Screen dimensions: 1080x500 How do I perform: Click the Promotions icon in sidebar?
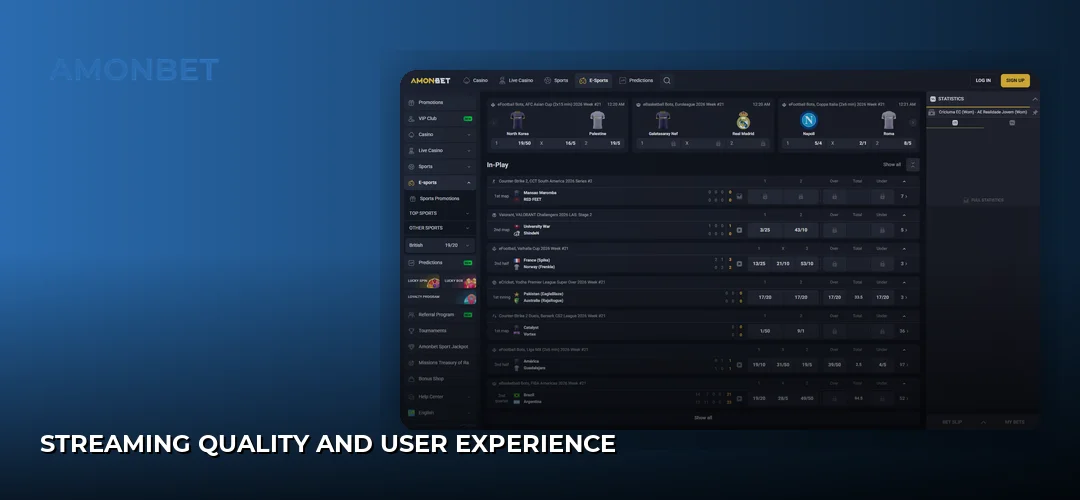point(411,103)
